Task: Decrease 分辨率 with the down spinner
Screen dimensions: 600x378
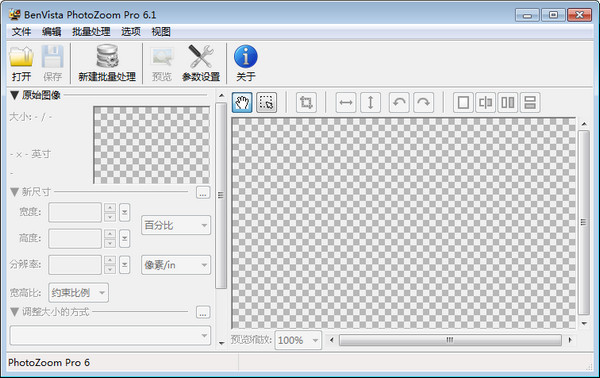Action: point(110,270)
